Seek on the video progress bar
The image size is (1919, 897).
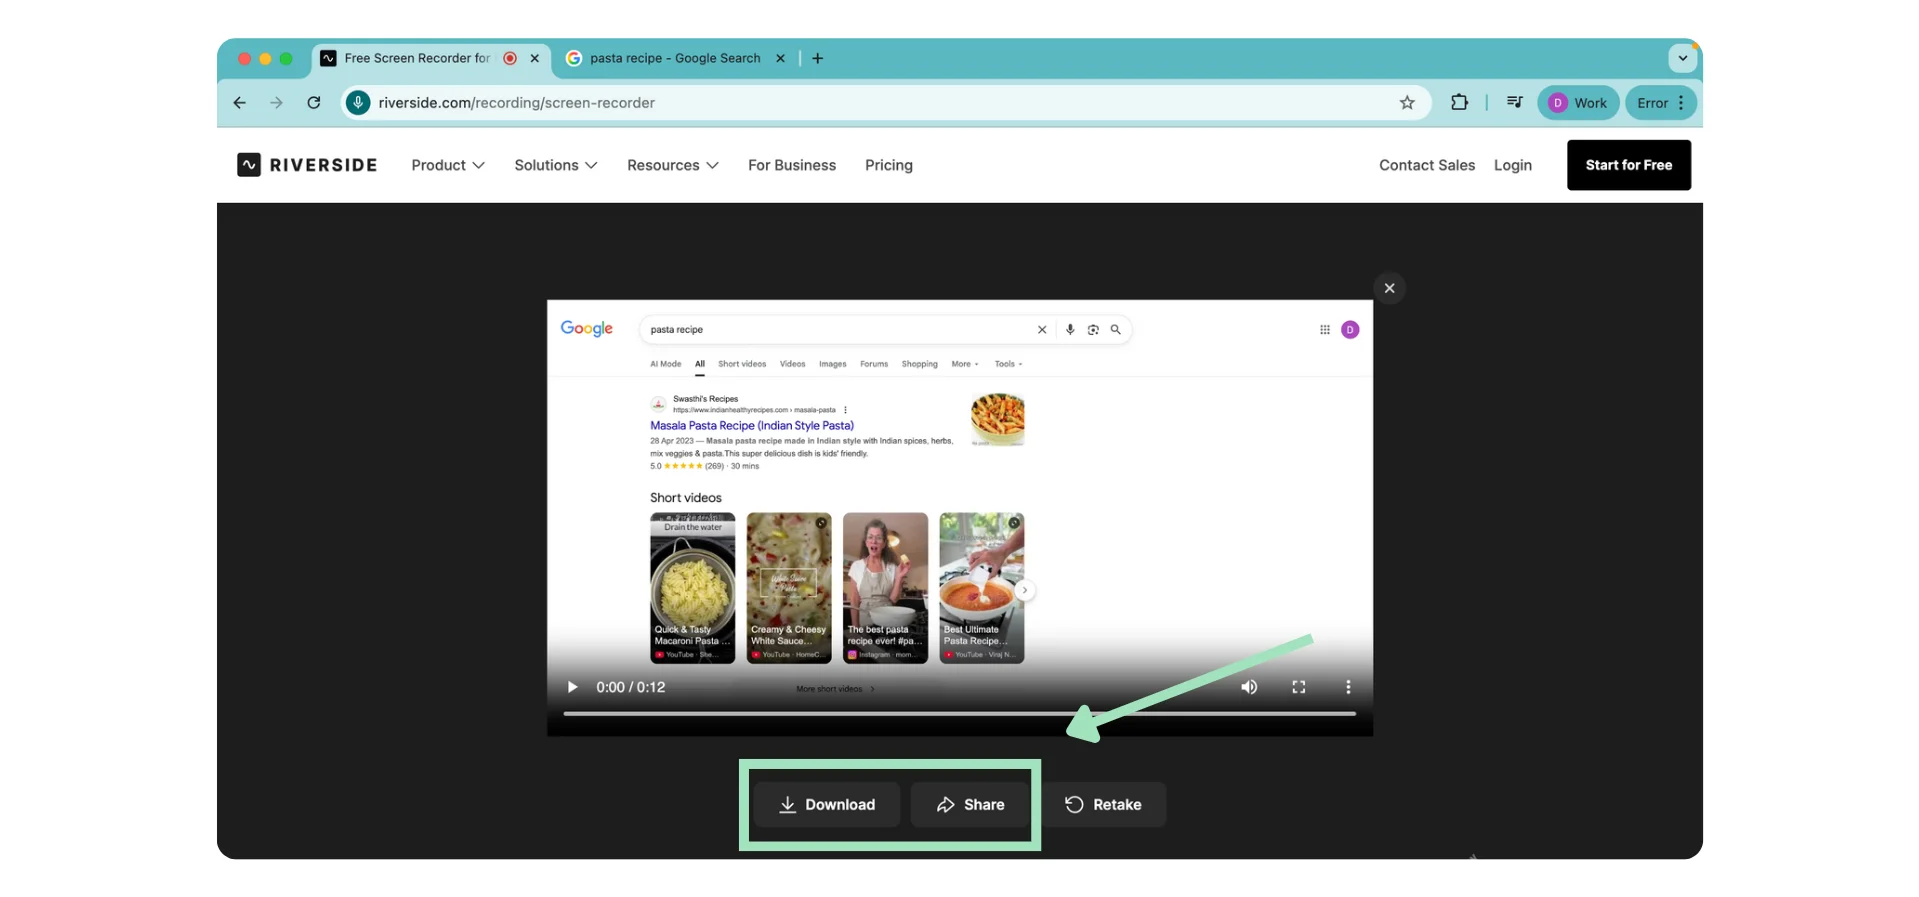960,714
